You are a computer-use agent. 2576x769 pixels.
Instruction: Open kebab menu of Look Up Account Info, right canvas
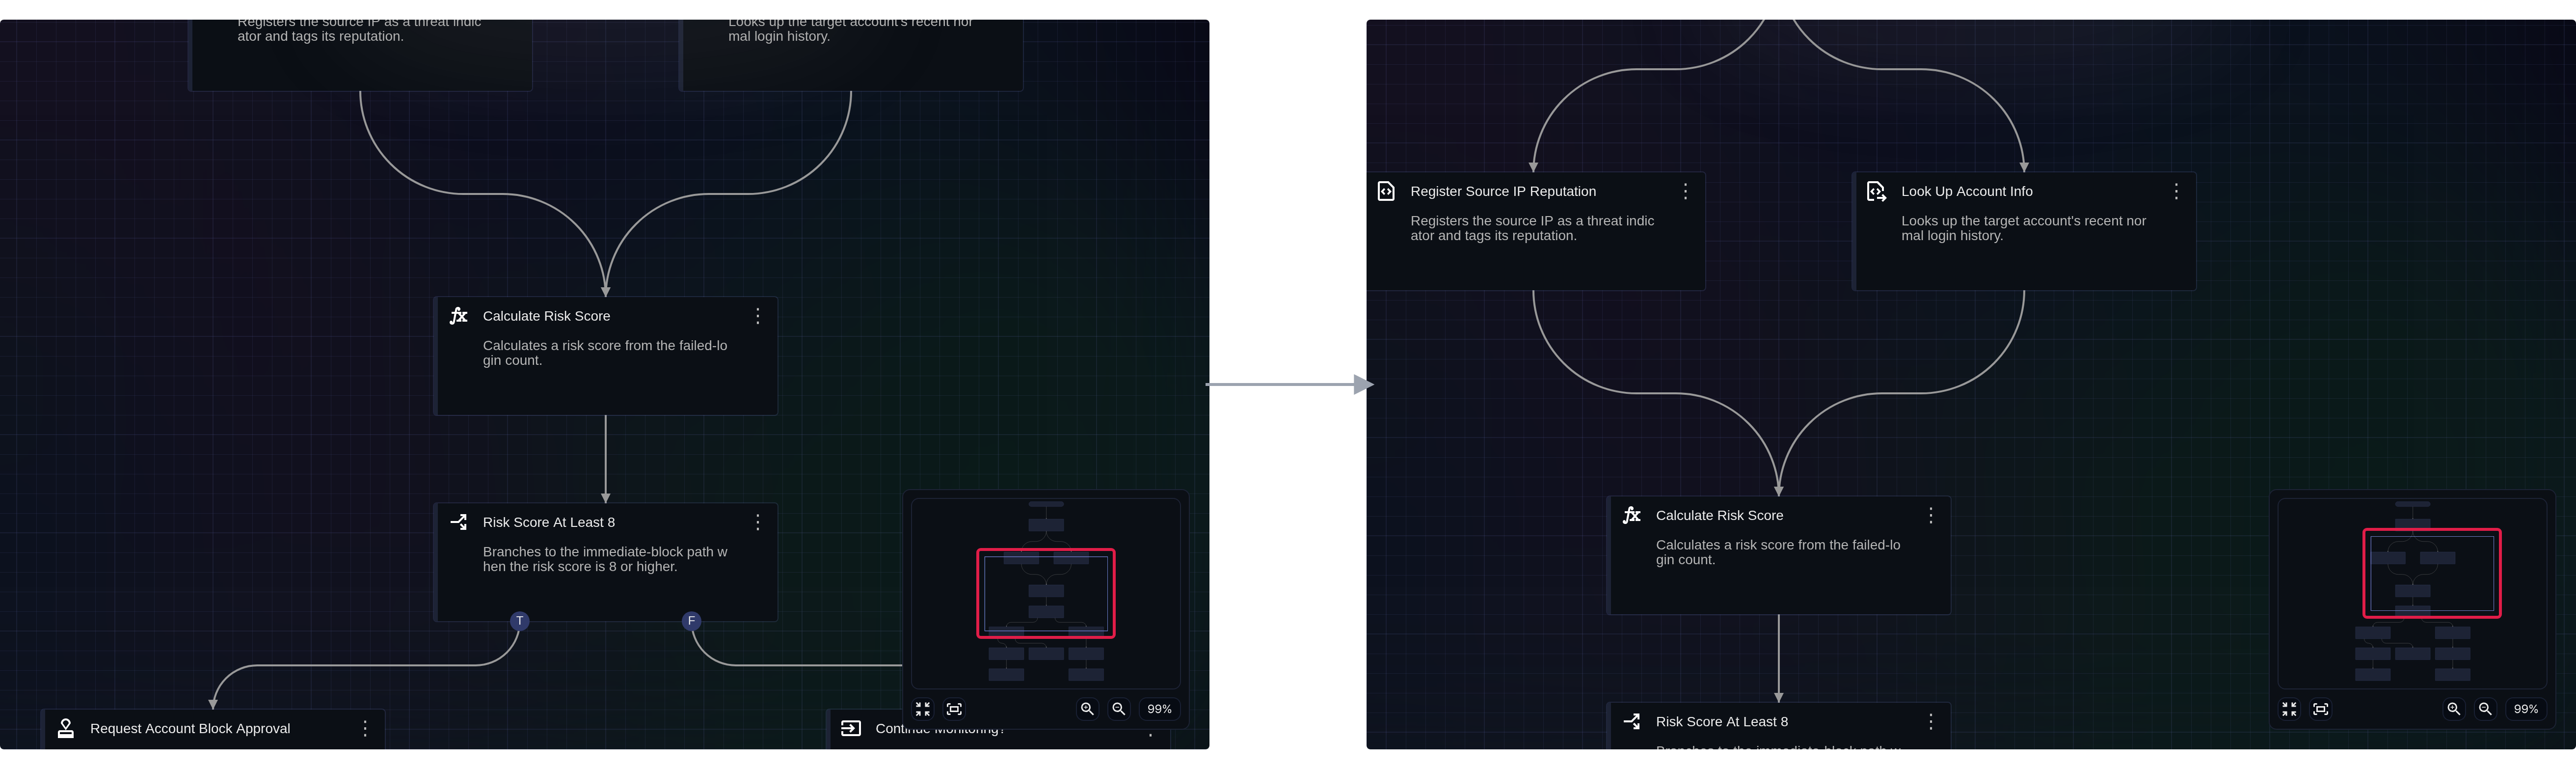(x=2176, y=191)
